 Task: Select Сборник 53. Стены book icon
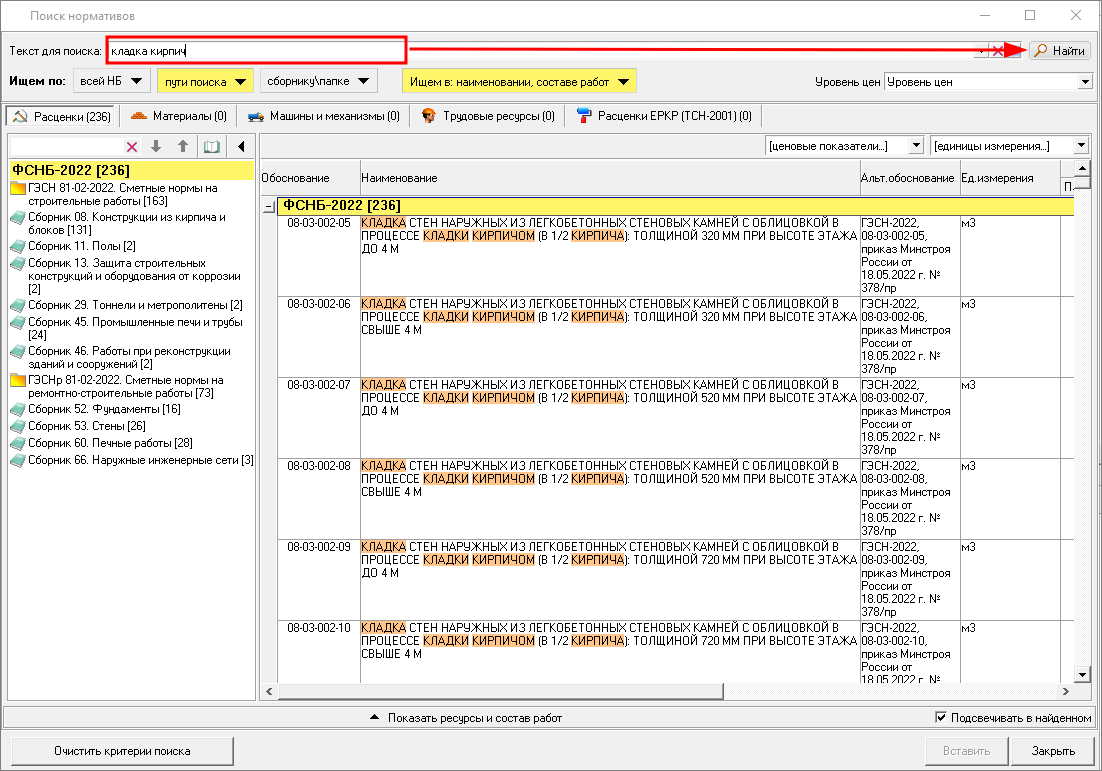[x=18, y=426]
